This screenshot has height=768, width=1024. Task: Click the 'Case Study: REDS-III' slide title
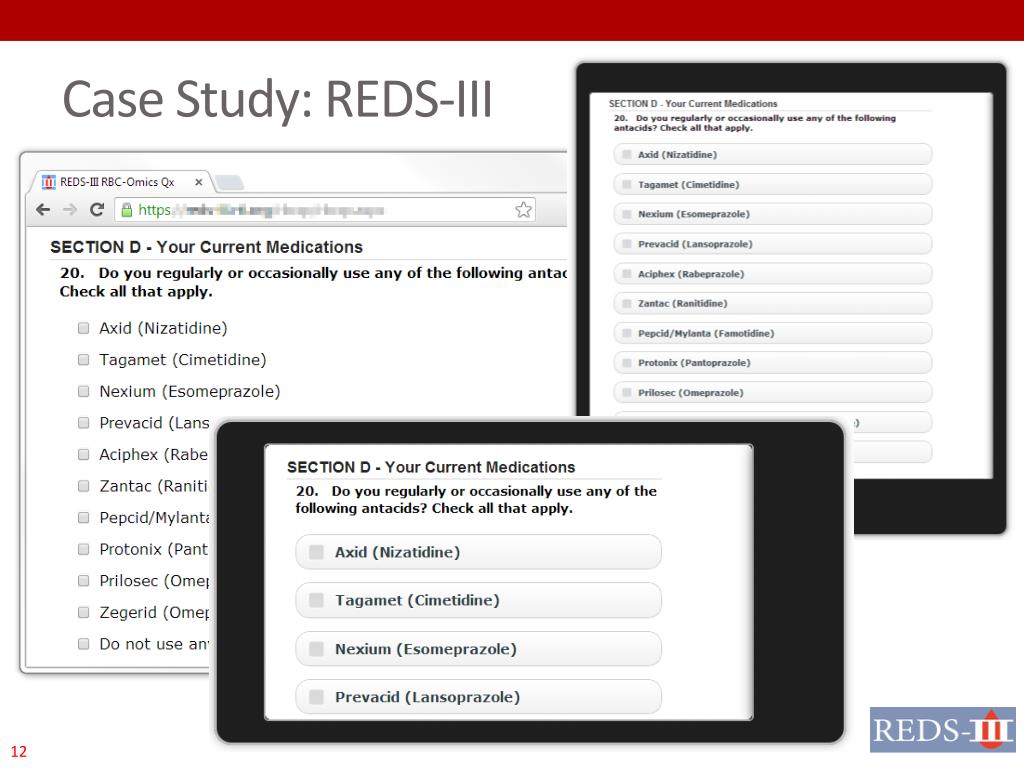[x=277, y=99]
